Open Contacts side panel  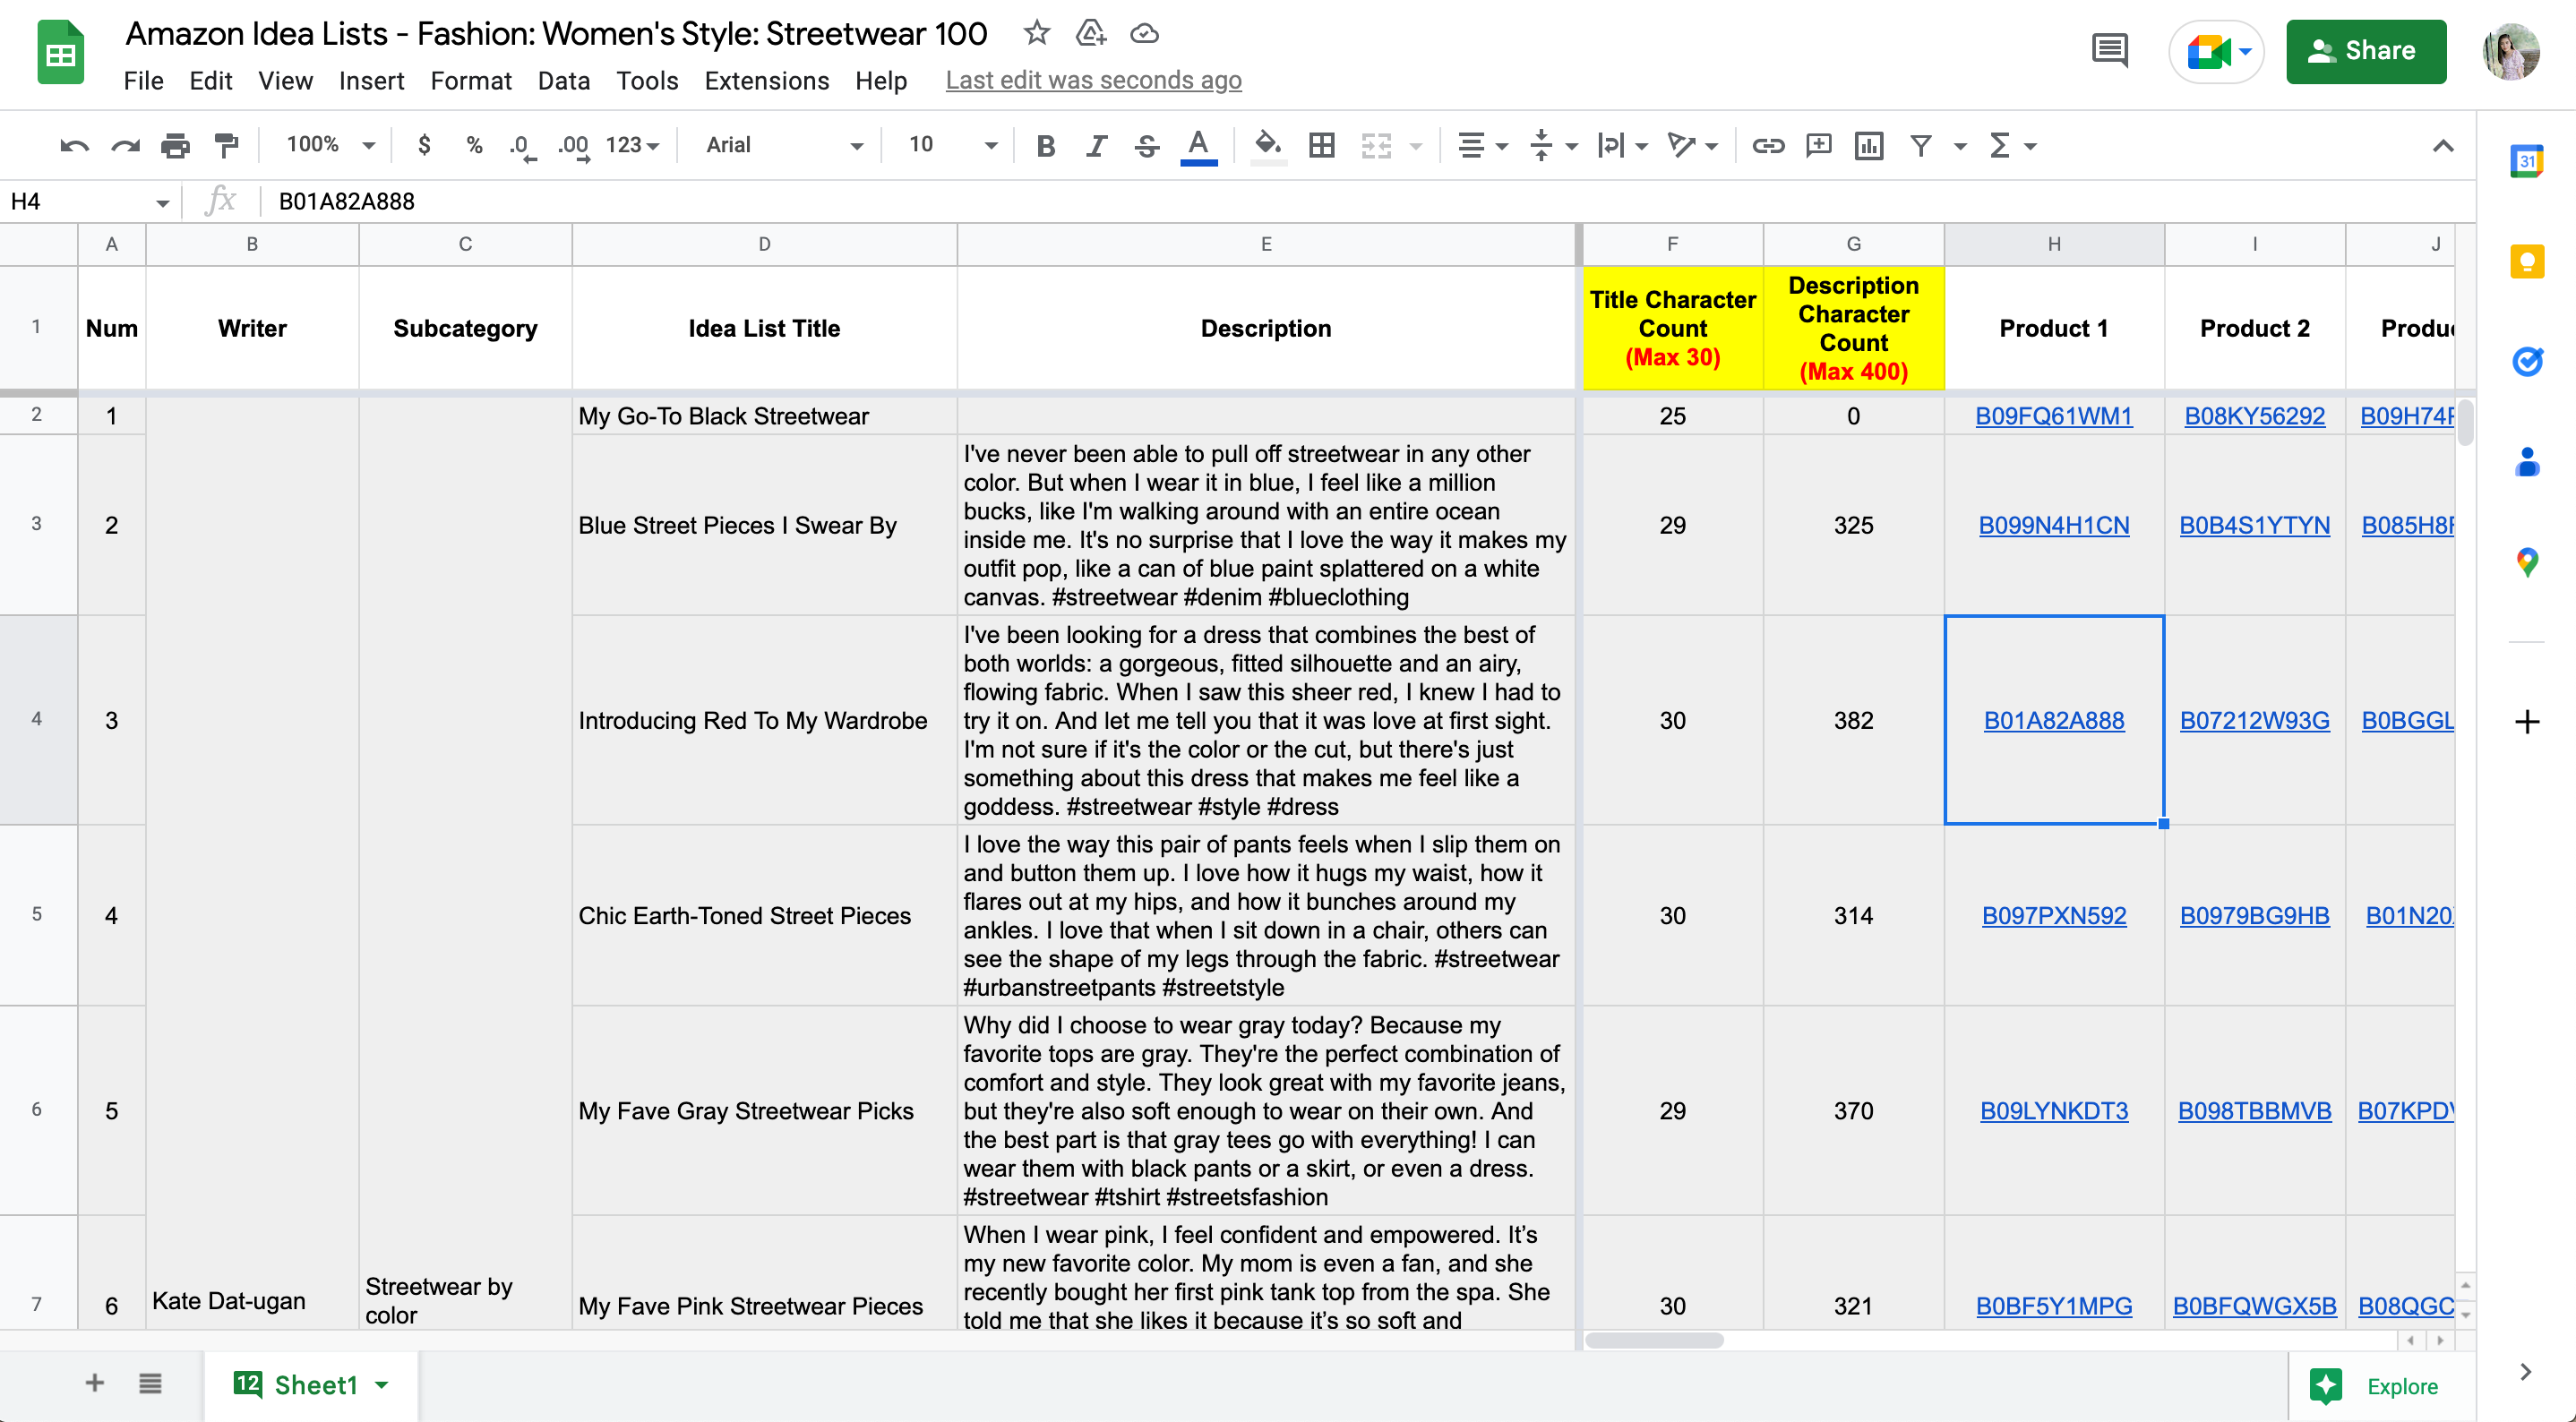click(2526, 461)
